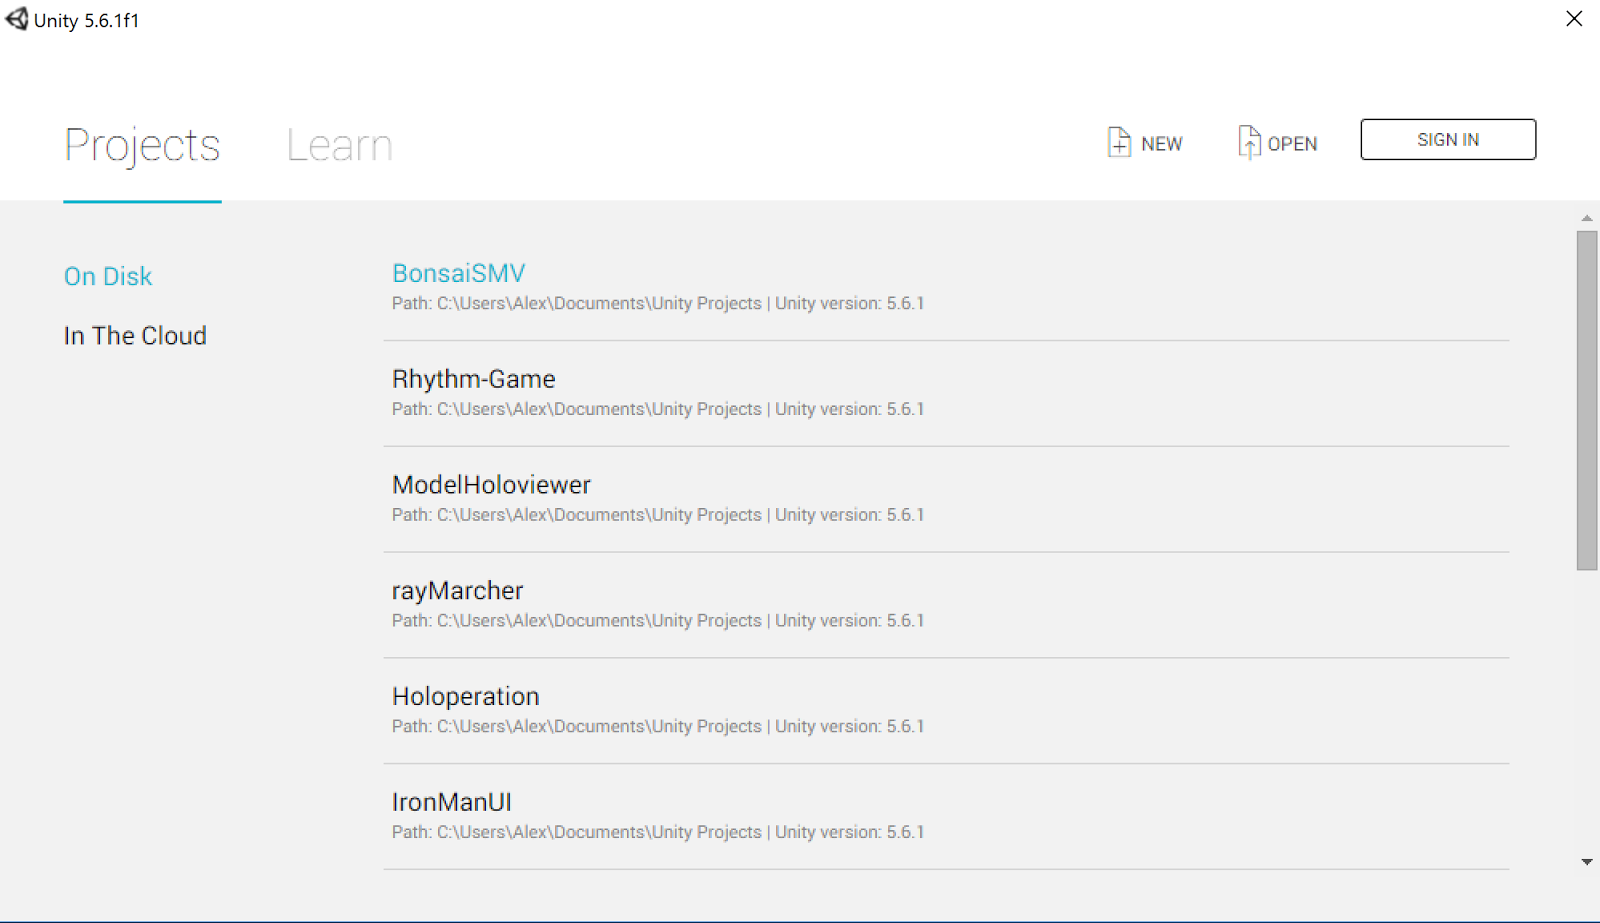
Task: Click the scroll down arrow
Action: tap(1587, 862)
